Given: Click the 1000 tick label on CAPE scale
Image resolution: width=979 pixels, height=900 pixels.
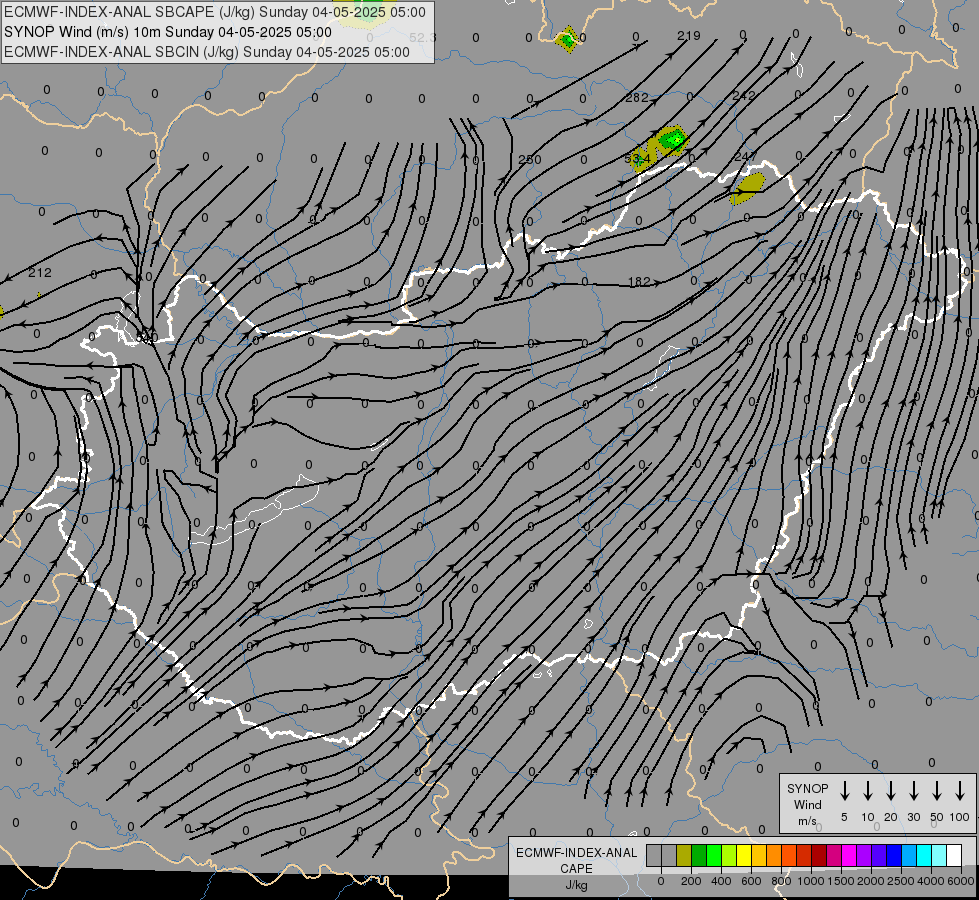Looking at the screenshot, I should coord(811,881).
